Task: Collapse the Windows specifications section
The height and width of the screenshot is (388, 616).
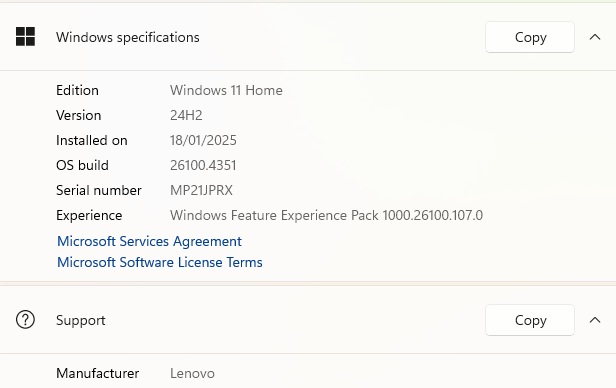Action: [595, 37]
